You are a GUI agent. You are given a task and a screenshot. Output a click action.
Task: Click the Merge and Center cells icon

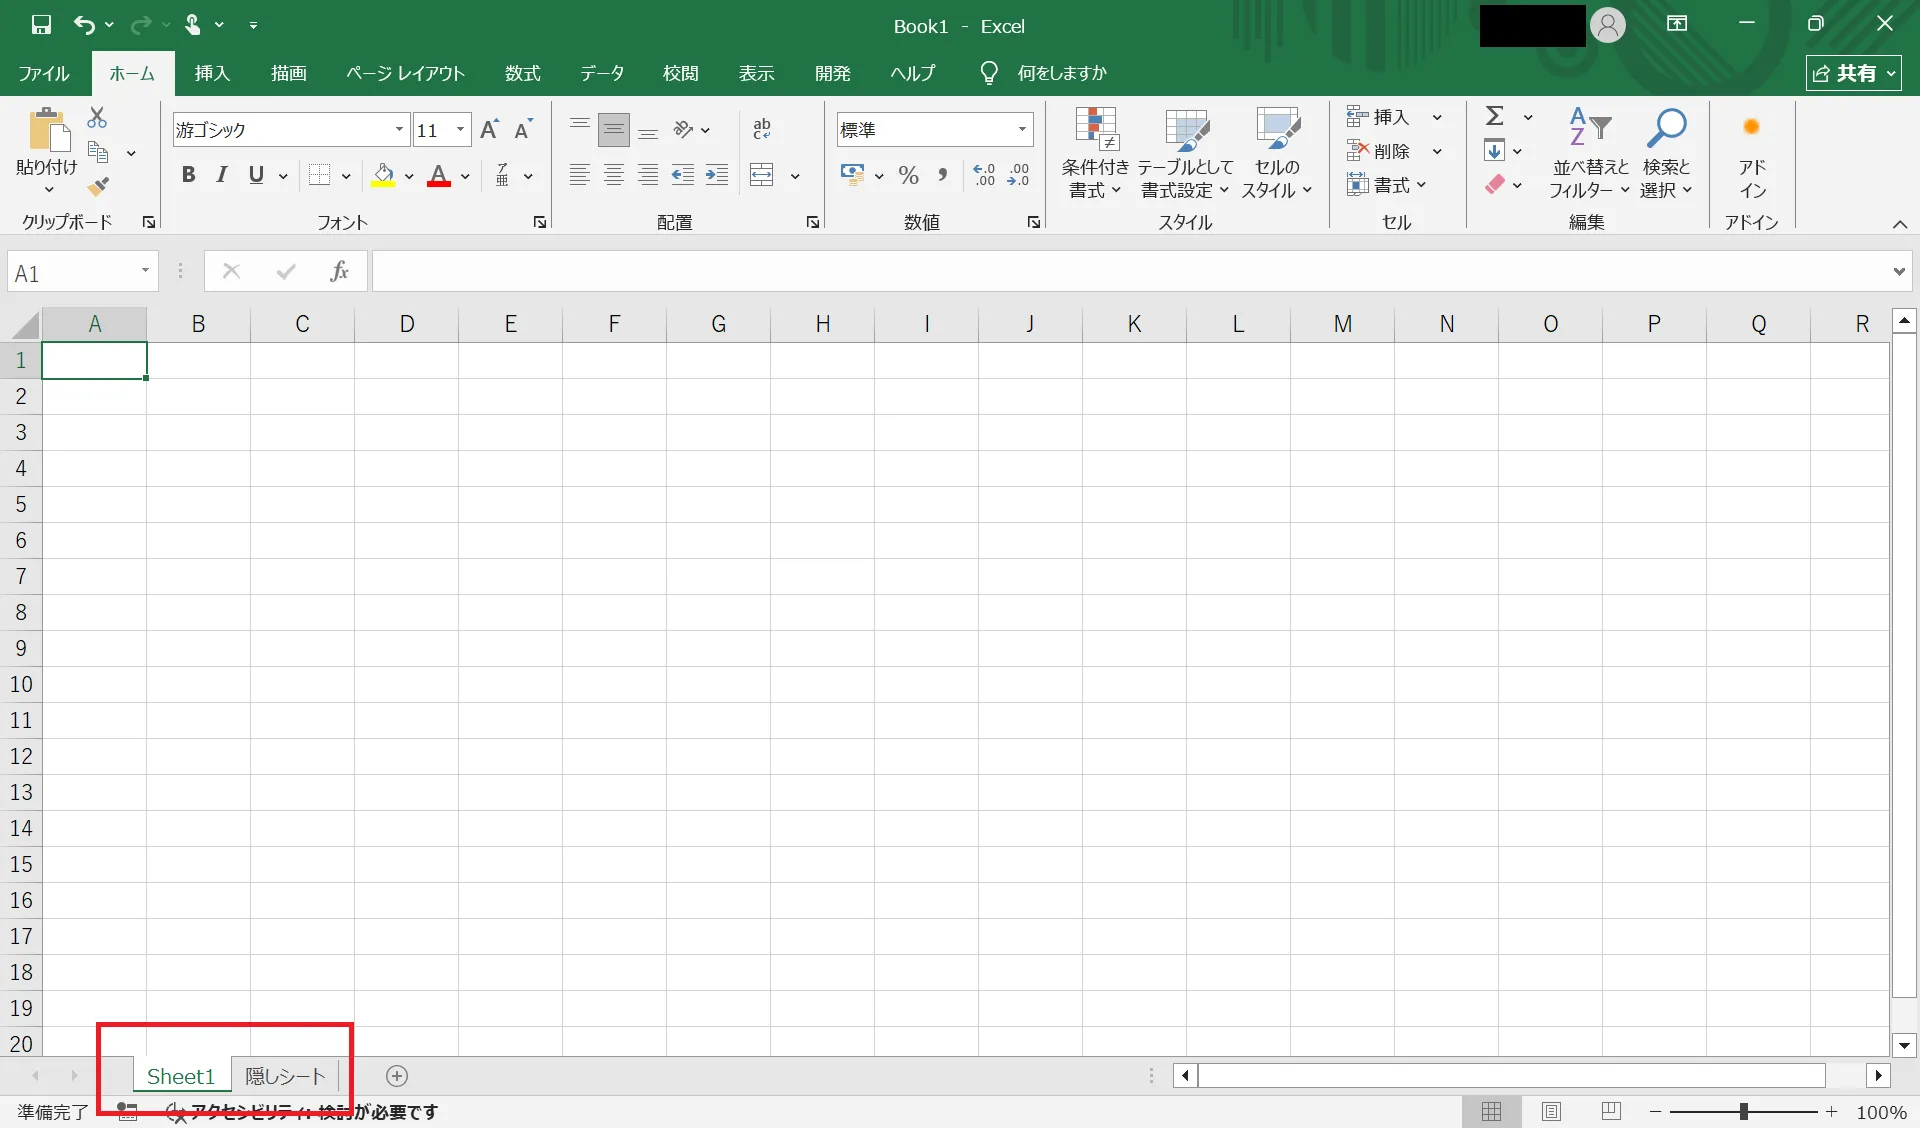762,176
